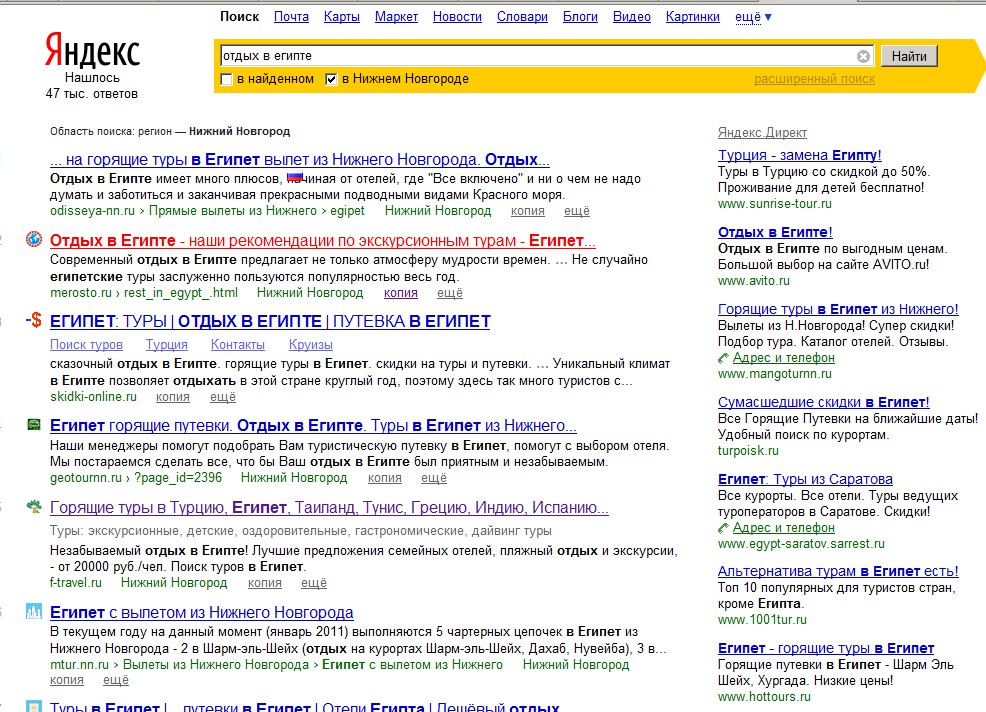The image size is (986, 712).
Task: Open the Яндекс.Директ link
Action: [762, 133]
